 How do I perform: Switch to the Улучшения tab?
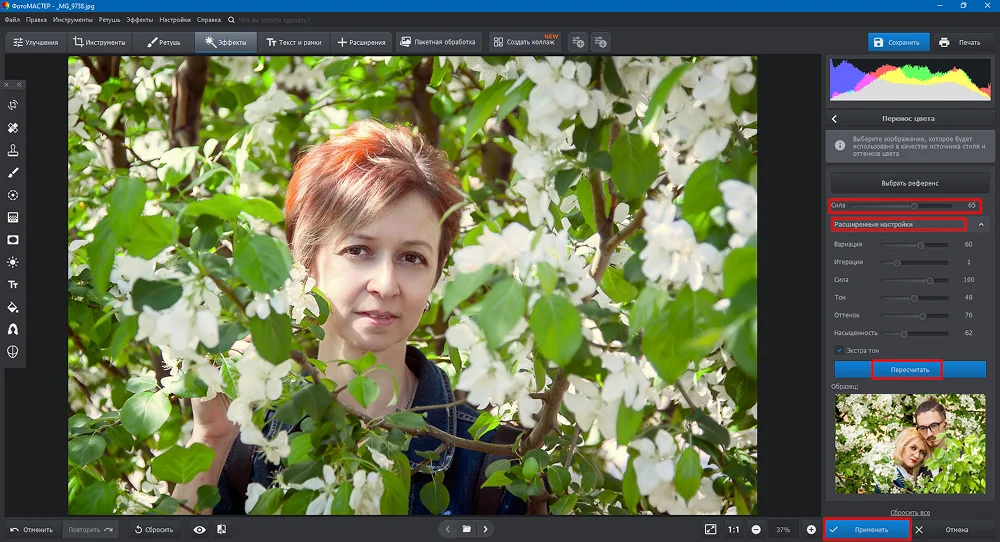click(36, 42)
